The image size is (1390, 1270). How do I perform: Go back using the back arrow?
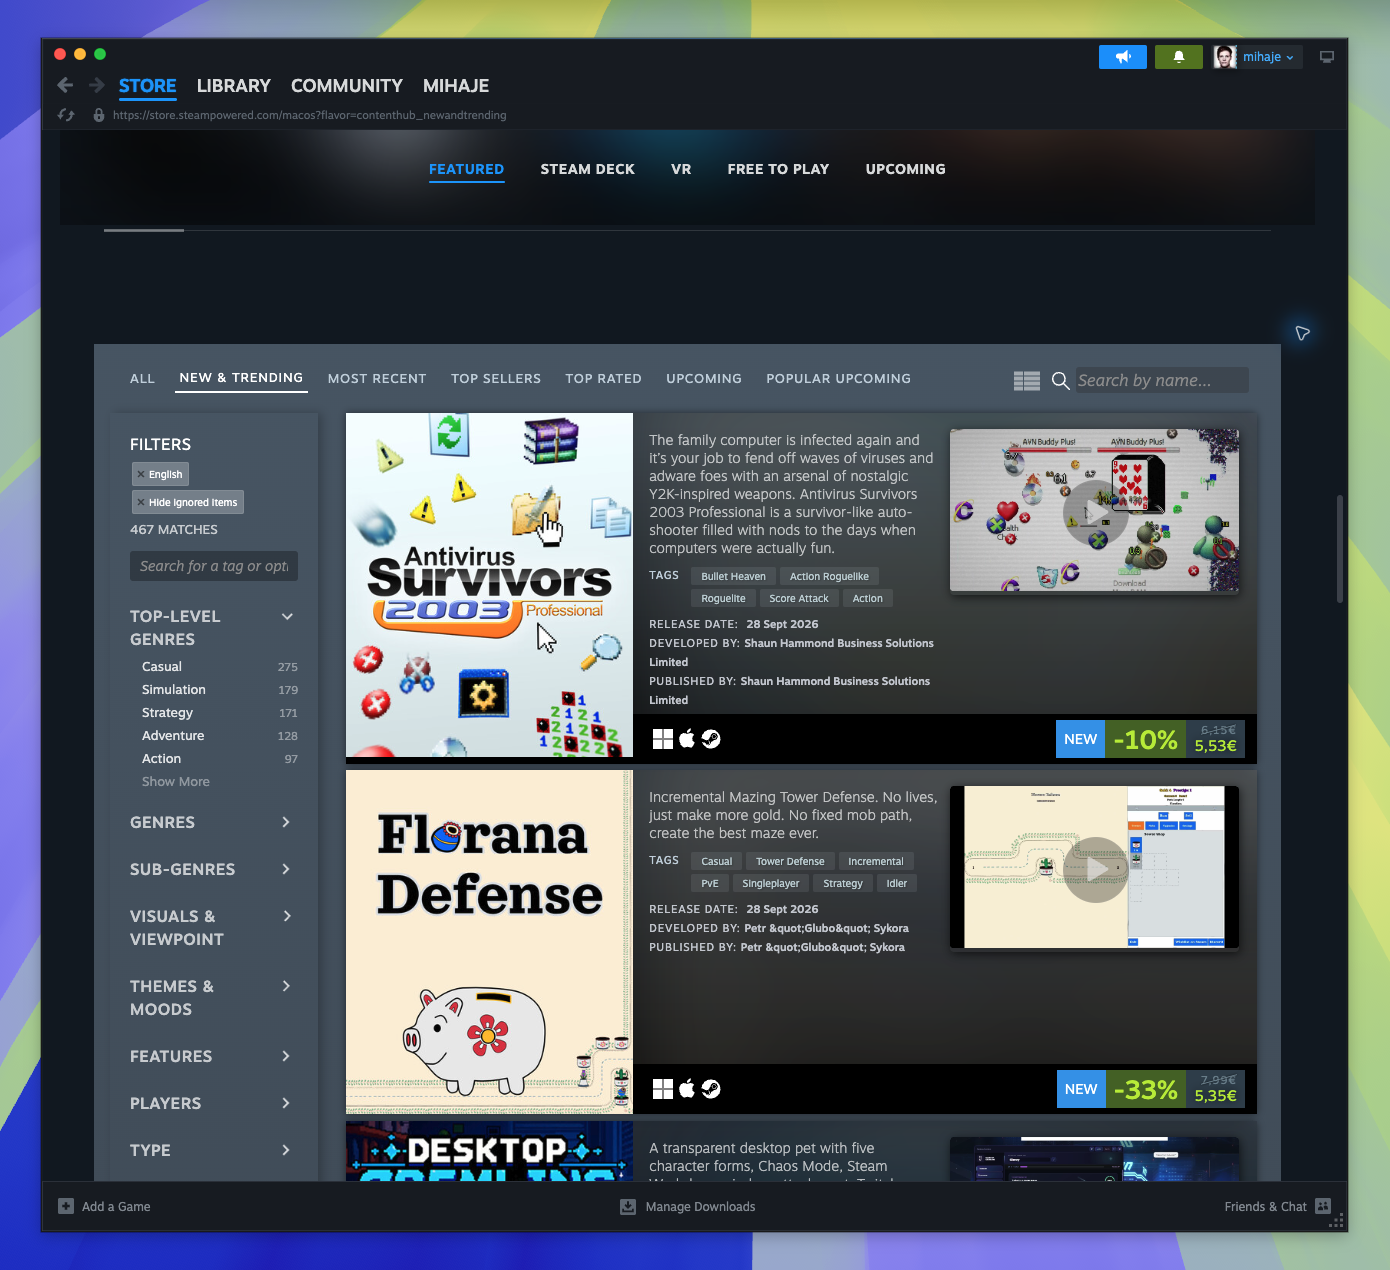65,86
